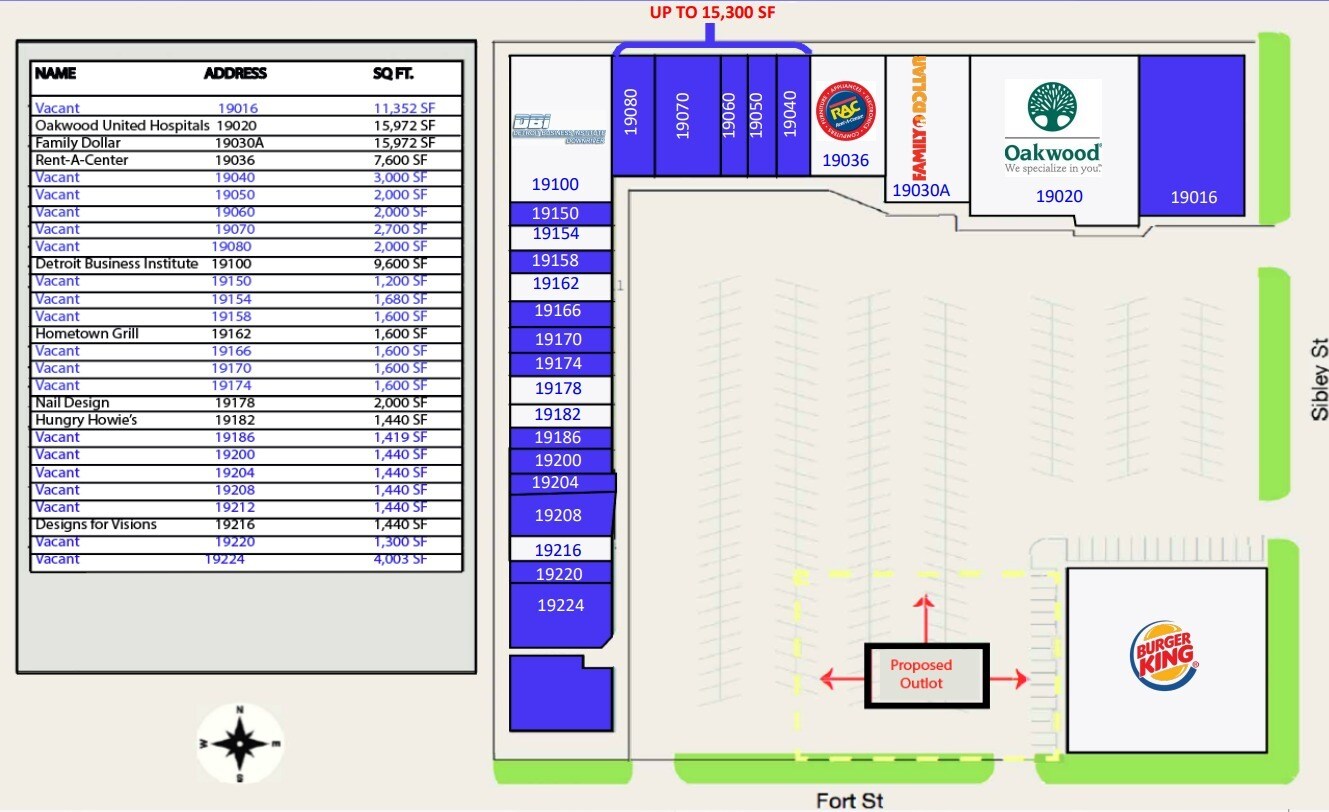This screenshot has width=1329, height=812.
Task: Select unit 19200 on the plan
Action: (x=560, y=461)
